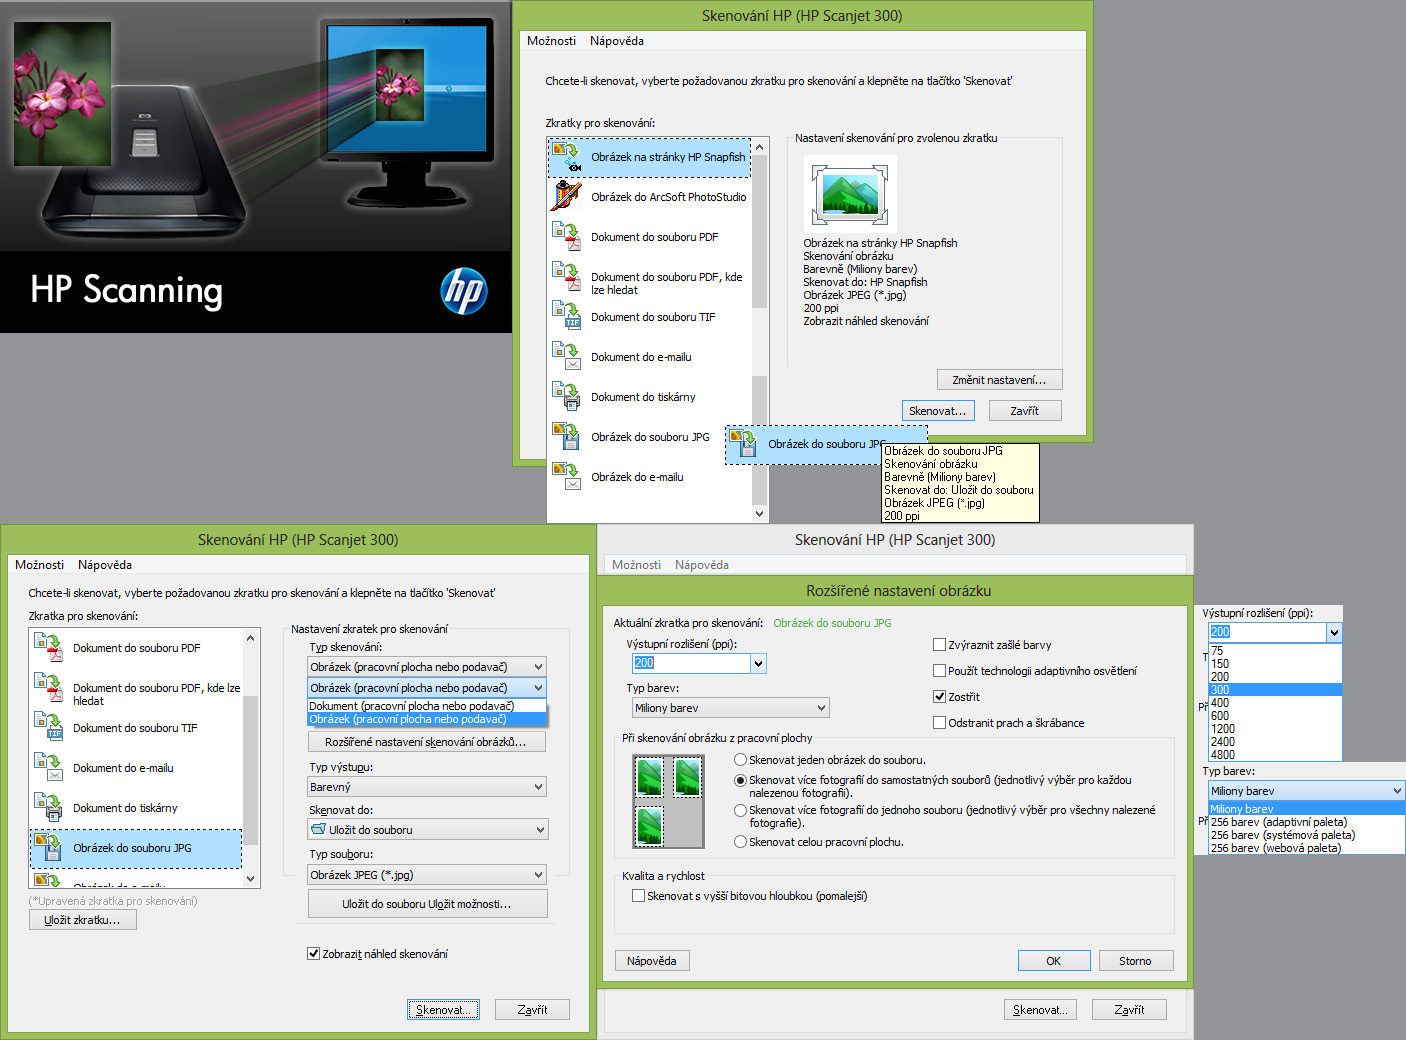Select 'Skenovat celou pracovní plochu' radio
The width and height of the screenshot is (1406, 1040).
coord(741,842)
